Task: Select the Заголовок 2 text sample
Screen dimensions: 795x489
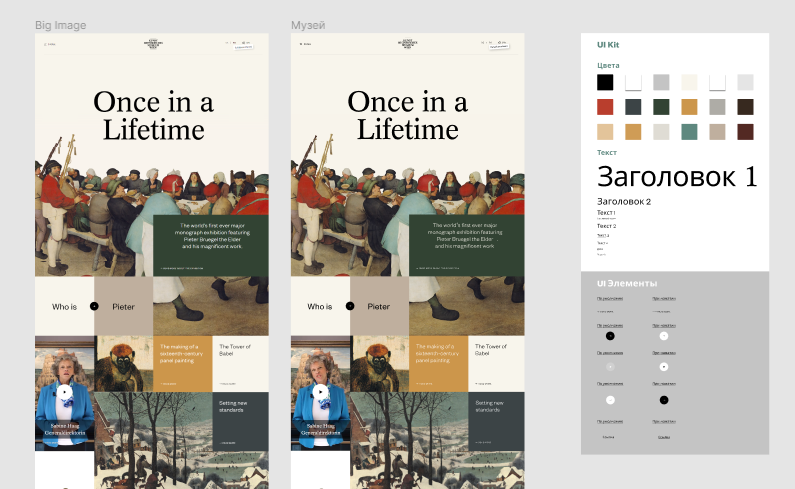Action: coord(624,201)
